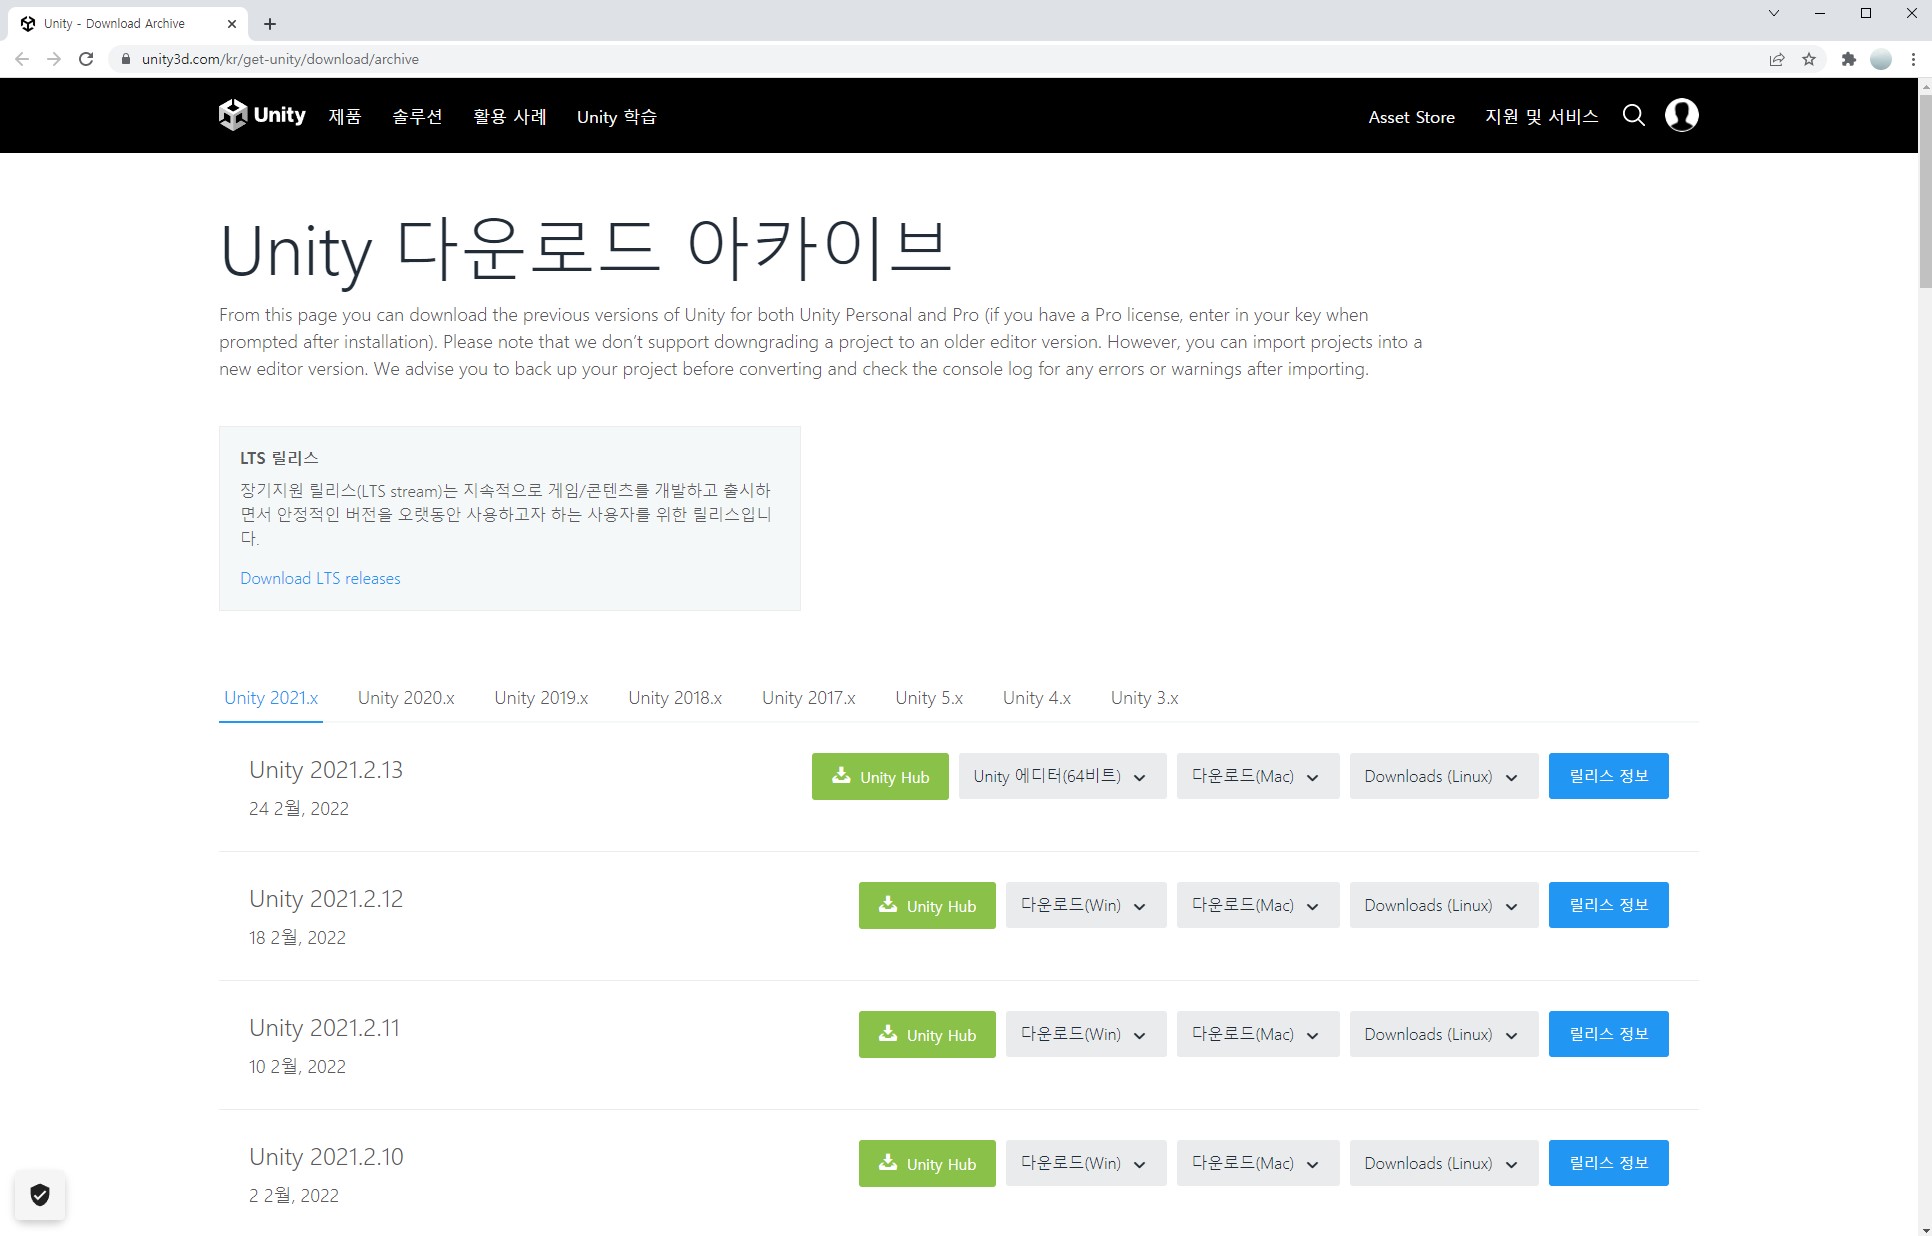The image size is (1932, 1236).
Task: Go to Asset Store link
Action: click(x=1411, y=117)
